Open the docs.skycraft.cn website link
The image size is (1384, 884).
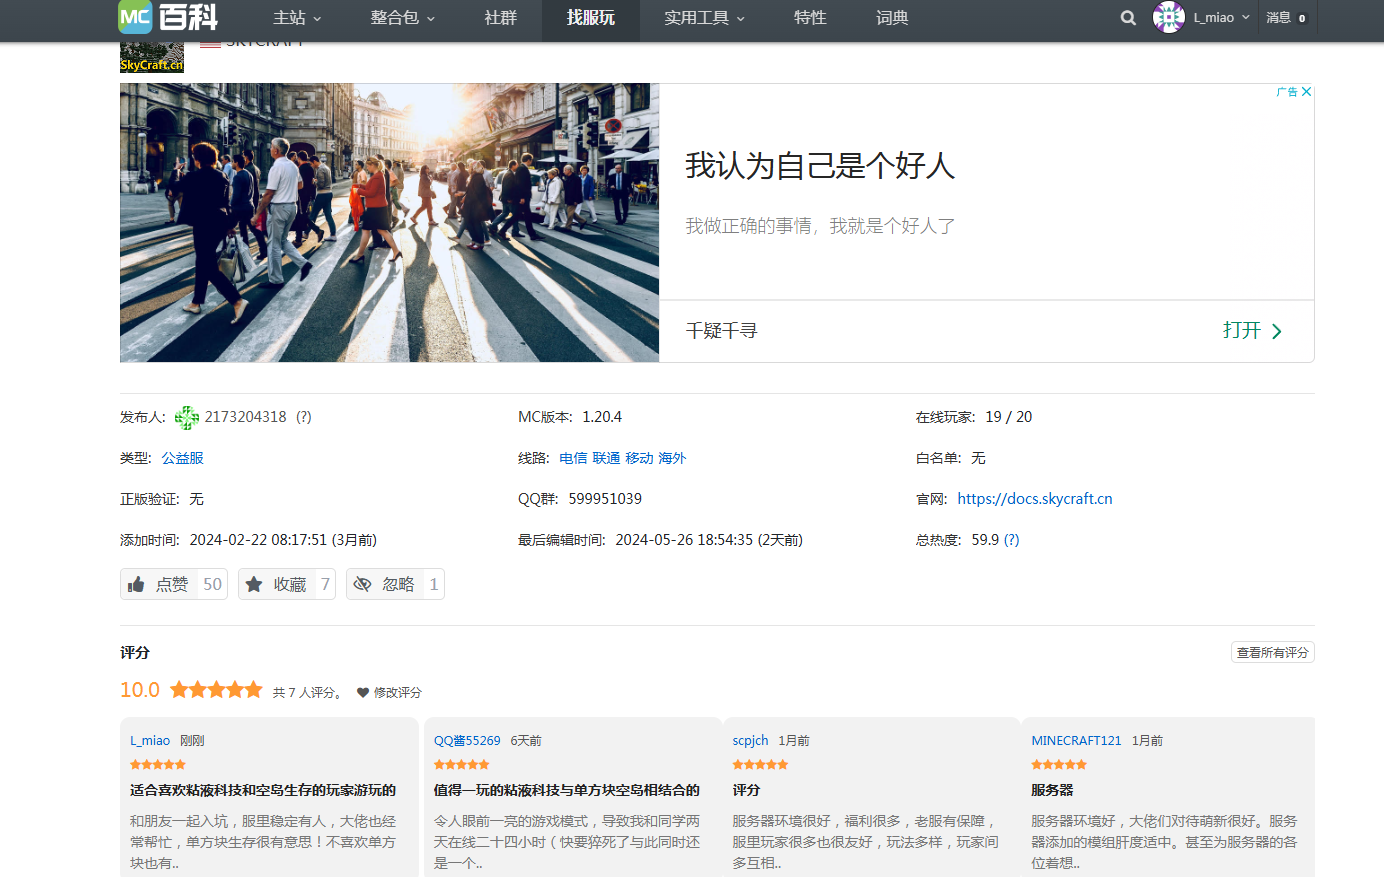coord(1035,499)
